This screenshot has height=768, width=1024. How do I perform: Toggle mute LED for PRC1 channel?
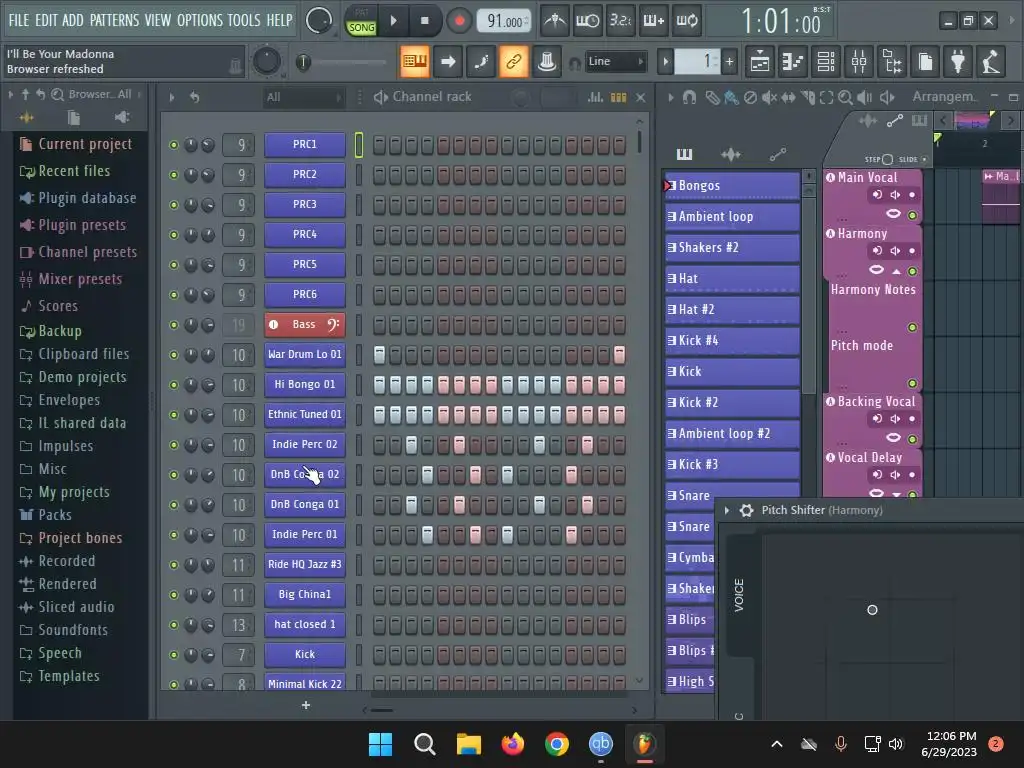pyautogui.click(x=174, y=145)
